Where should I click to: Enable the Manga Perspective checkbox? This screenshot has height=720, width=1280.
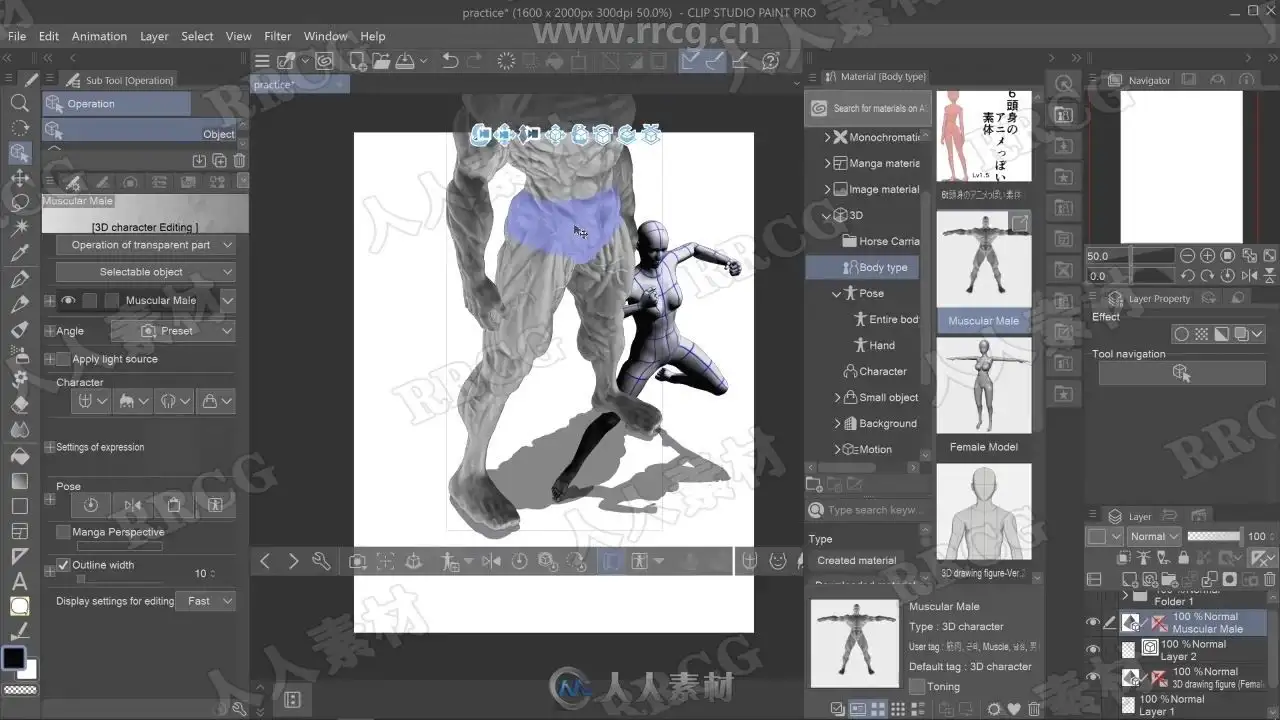(x=64, y=532)
